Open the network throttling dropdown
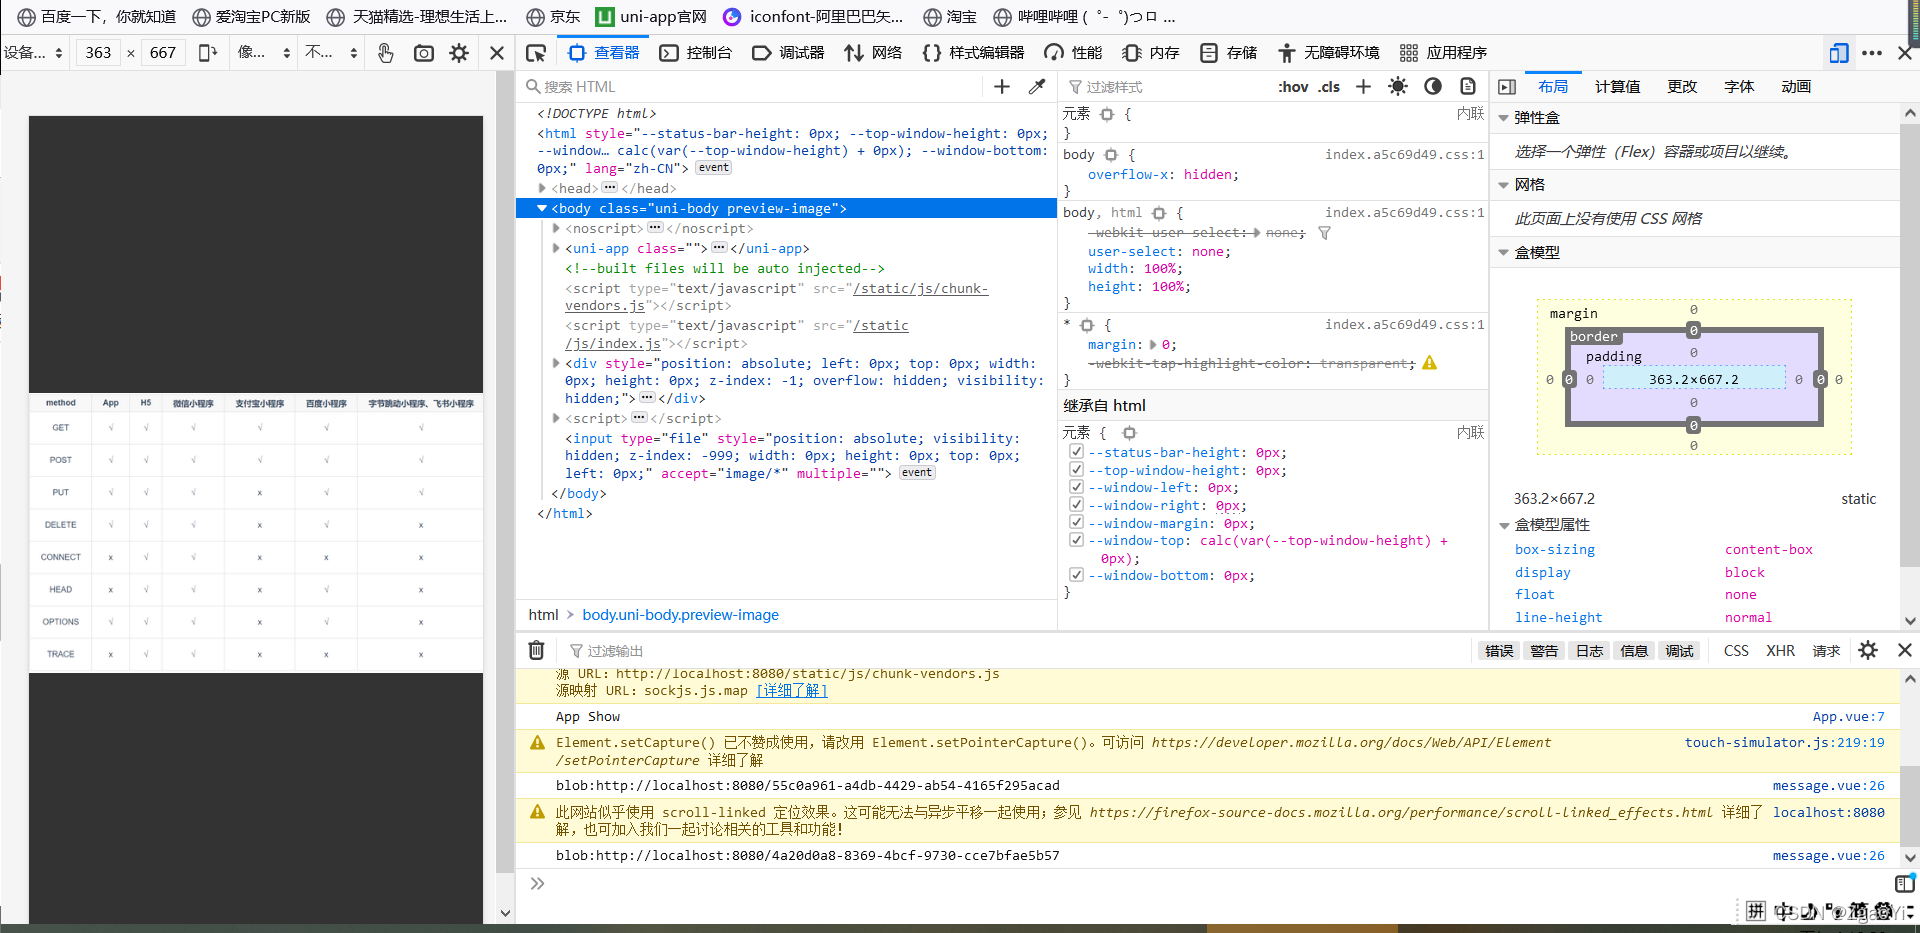This screenshot has width=1920, height=933. tap(332, 53)
